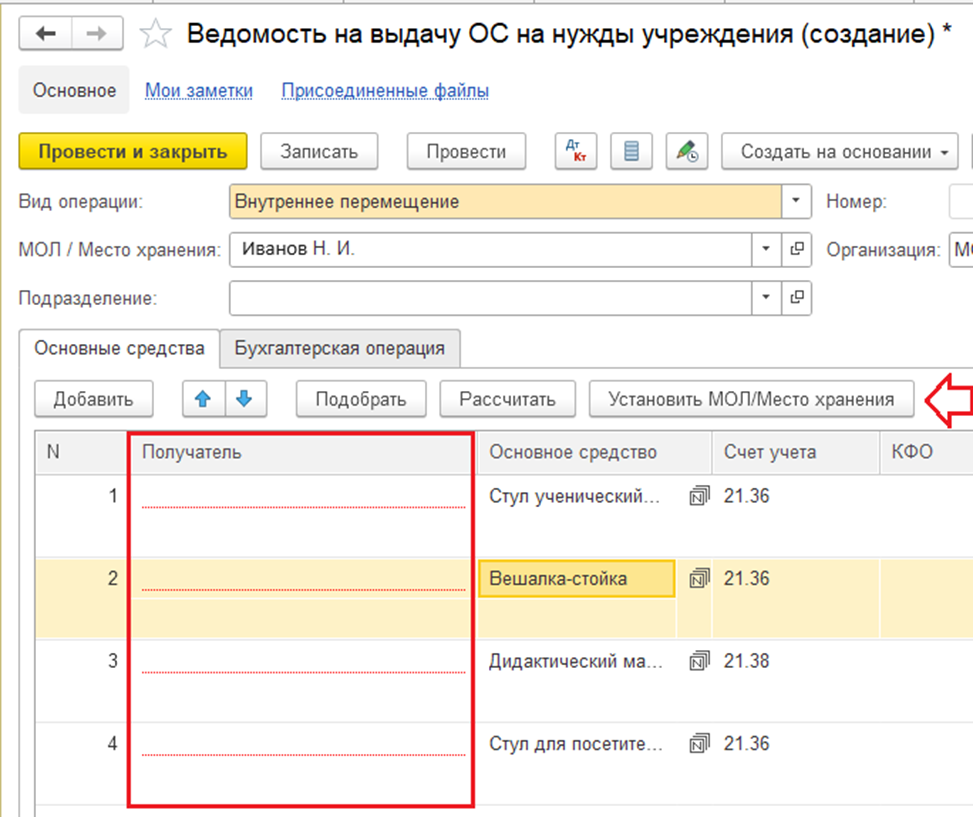Screen dimensions: 973x817
Task: Click inventory icon beside Вешалка-стойка
Action: point(699,578)
